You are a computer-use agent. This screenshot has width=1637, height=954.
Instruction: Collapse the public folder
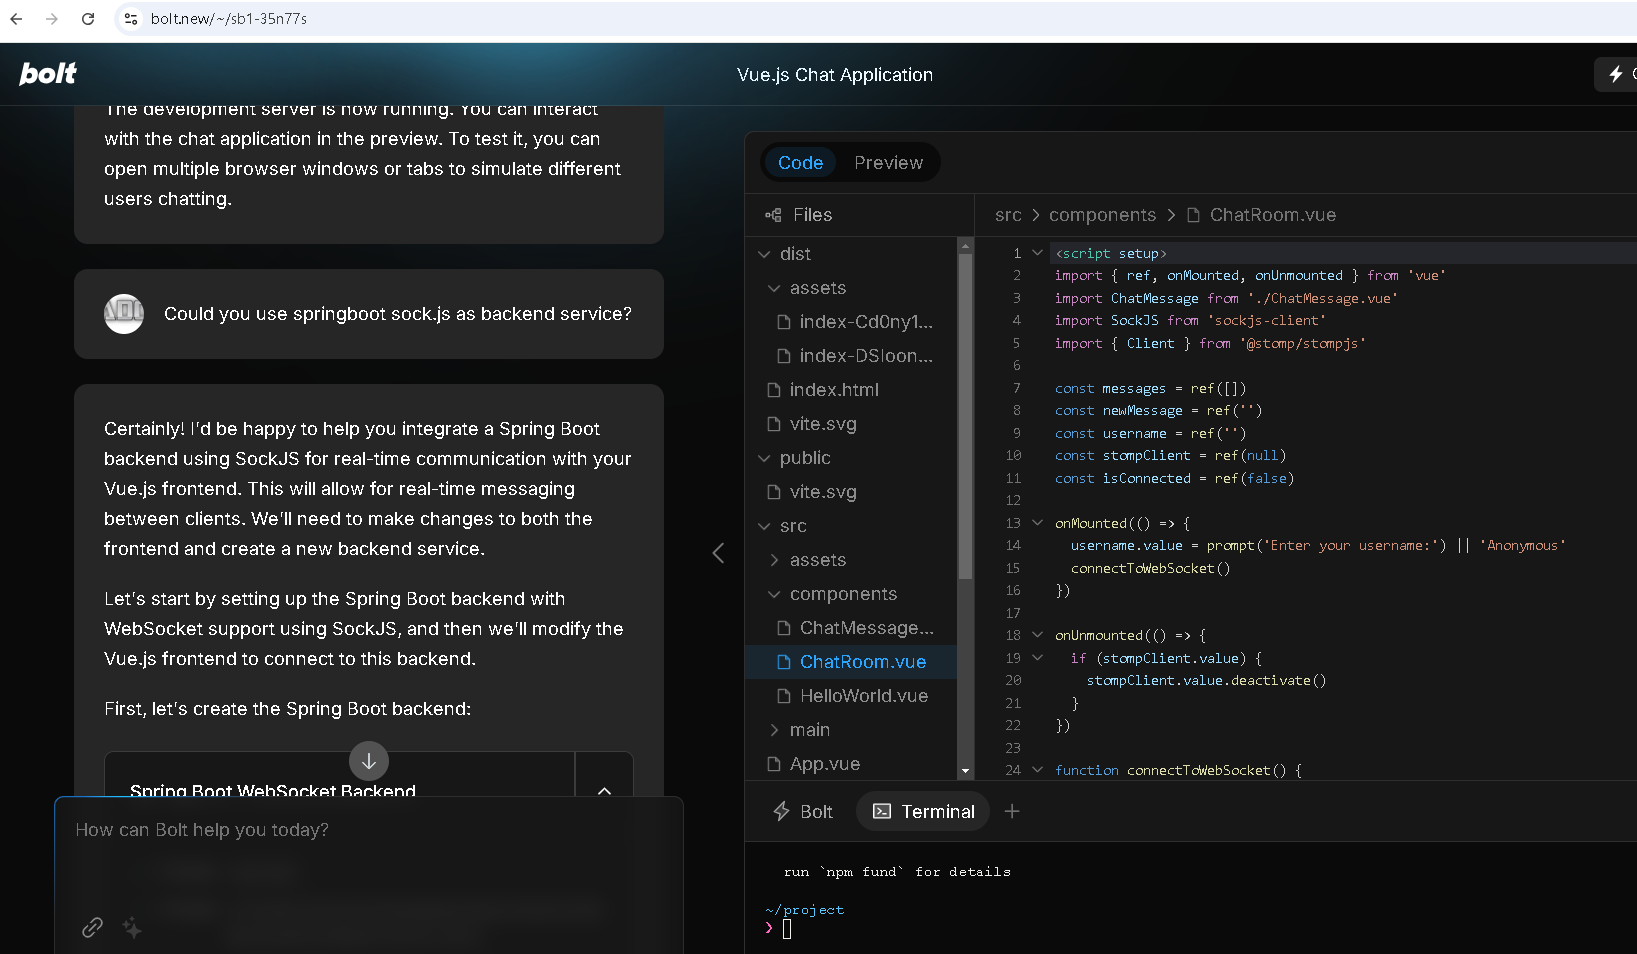pyautogui.click(x=765, y=458)
